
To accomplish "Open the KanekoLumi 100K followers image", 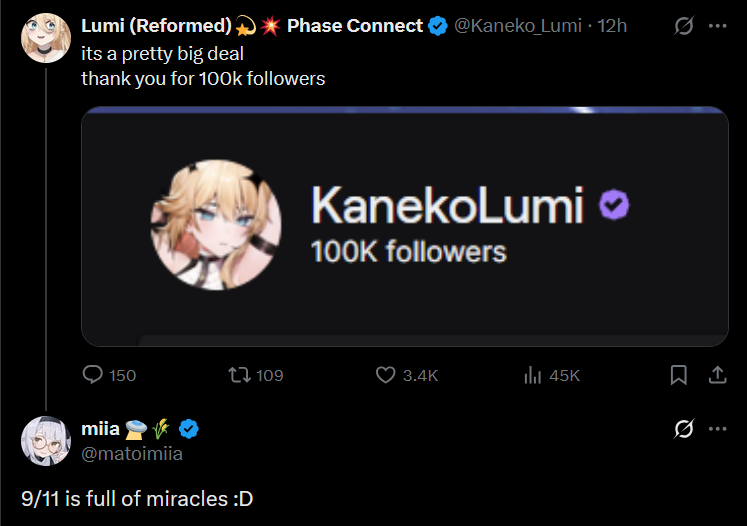I will 404,226.
